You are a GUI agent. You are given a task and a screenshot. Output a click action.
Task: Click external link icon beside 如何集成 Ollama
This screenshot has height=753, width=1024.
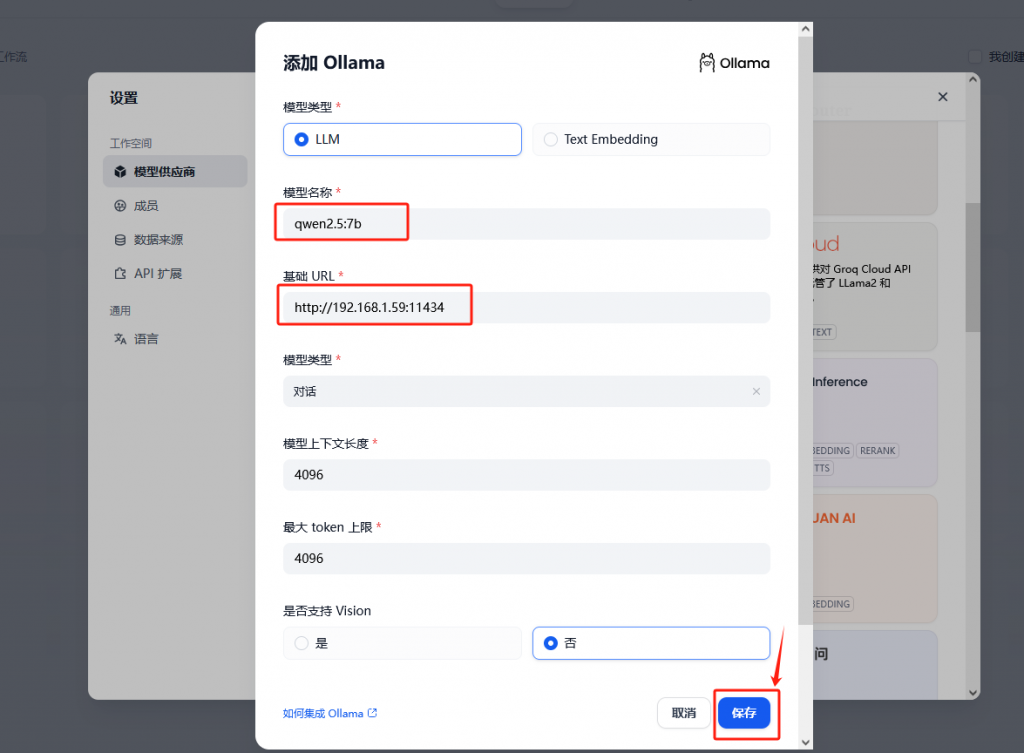(x=372, y=713)
